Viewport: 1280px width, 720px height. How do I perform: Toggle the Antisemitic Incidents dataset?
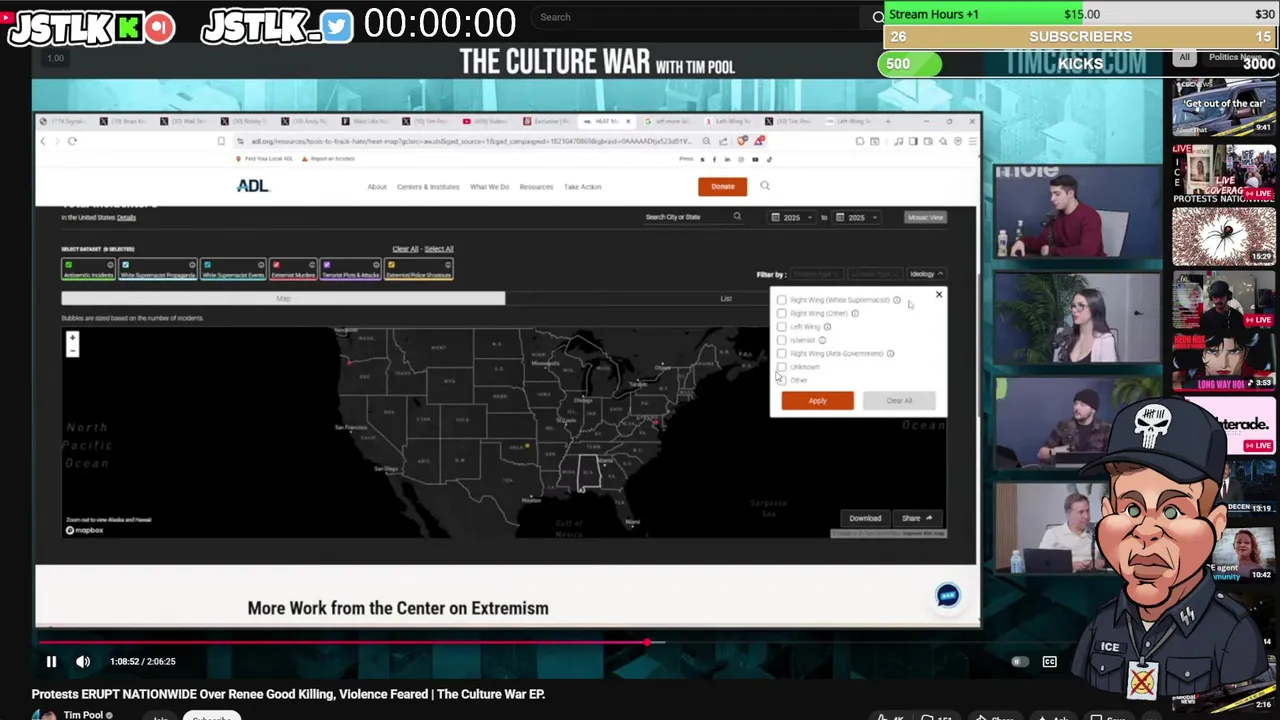tap(89, 270)
